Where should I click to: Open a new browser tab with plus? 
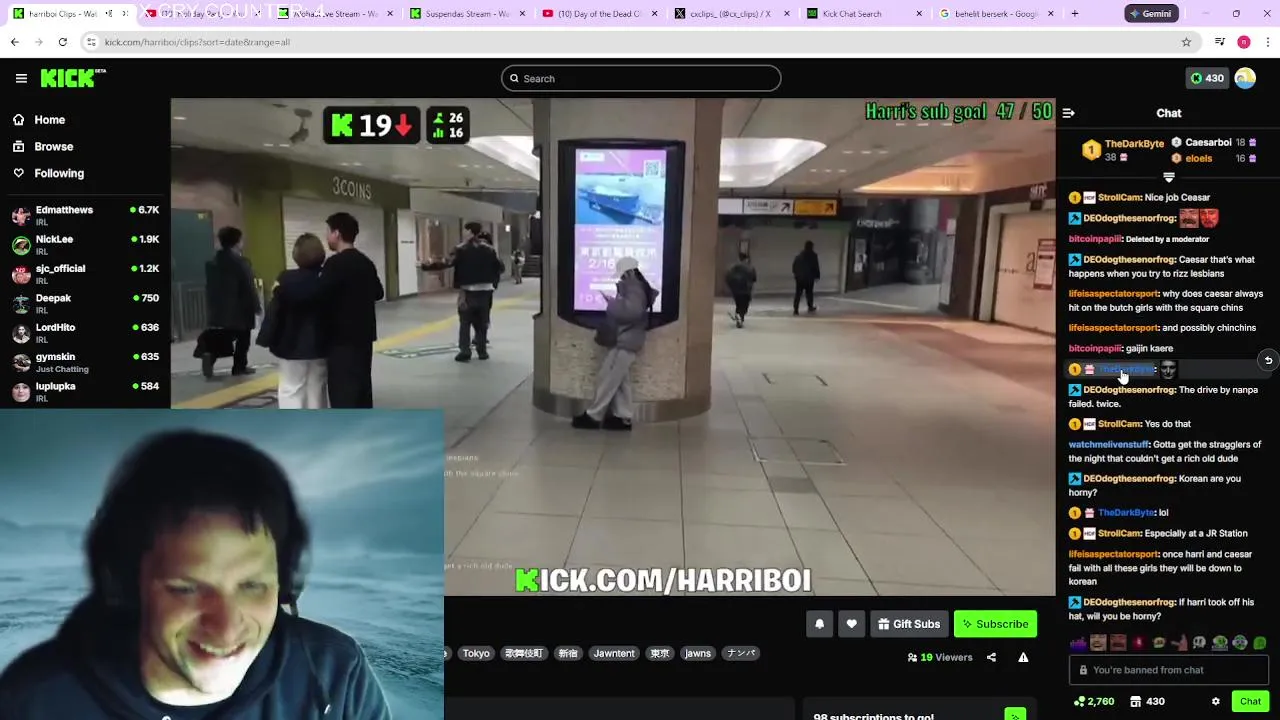click(1075, 14)
